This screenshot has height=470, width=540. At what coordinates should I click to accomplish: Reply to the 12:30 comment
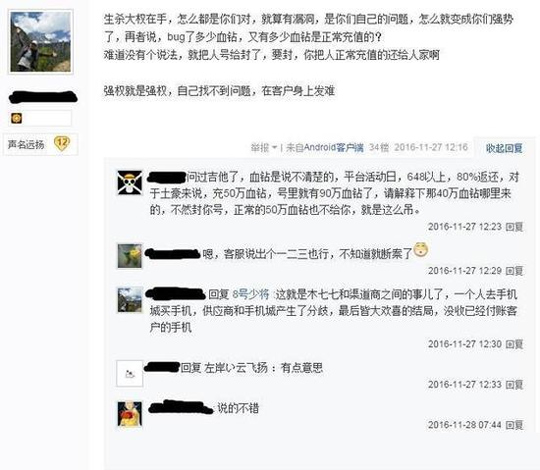515,344
